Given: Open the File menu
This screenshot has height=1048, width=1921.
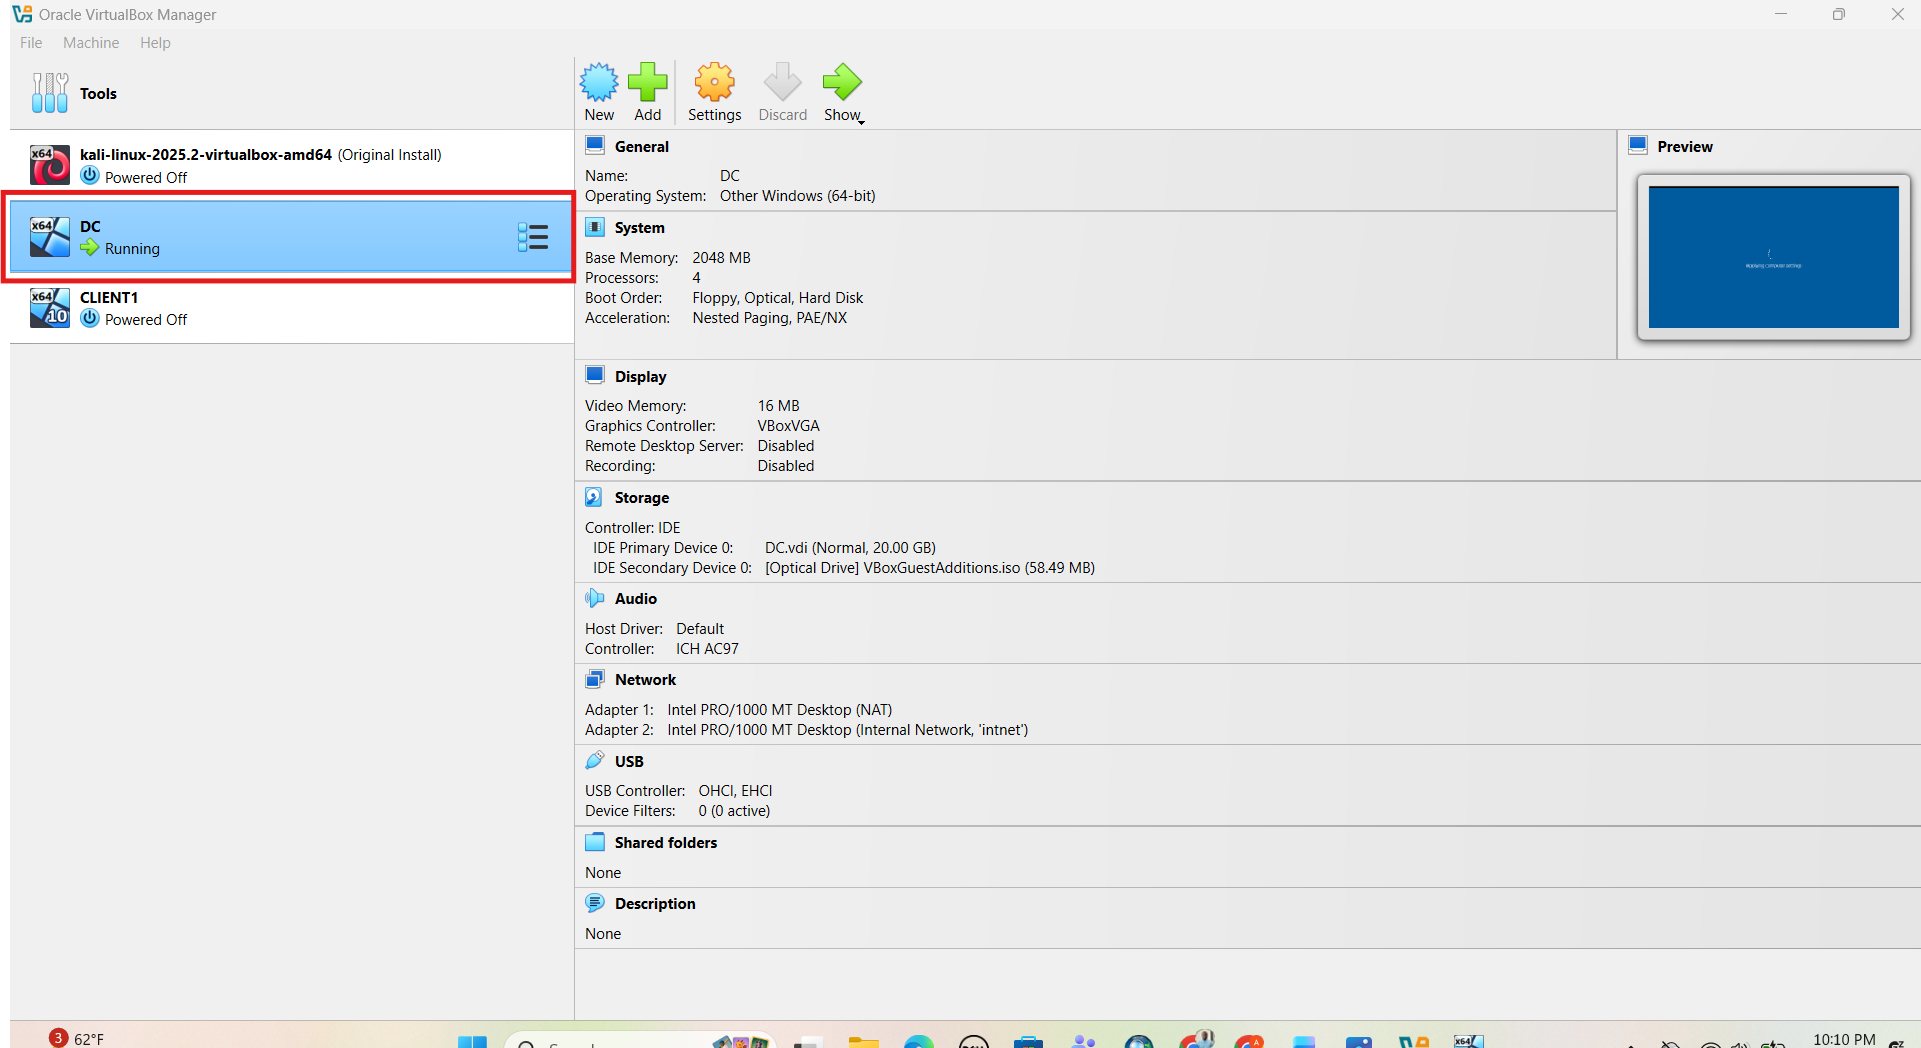Looking at the screenshot, I should tap(31, 43).
